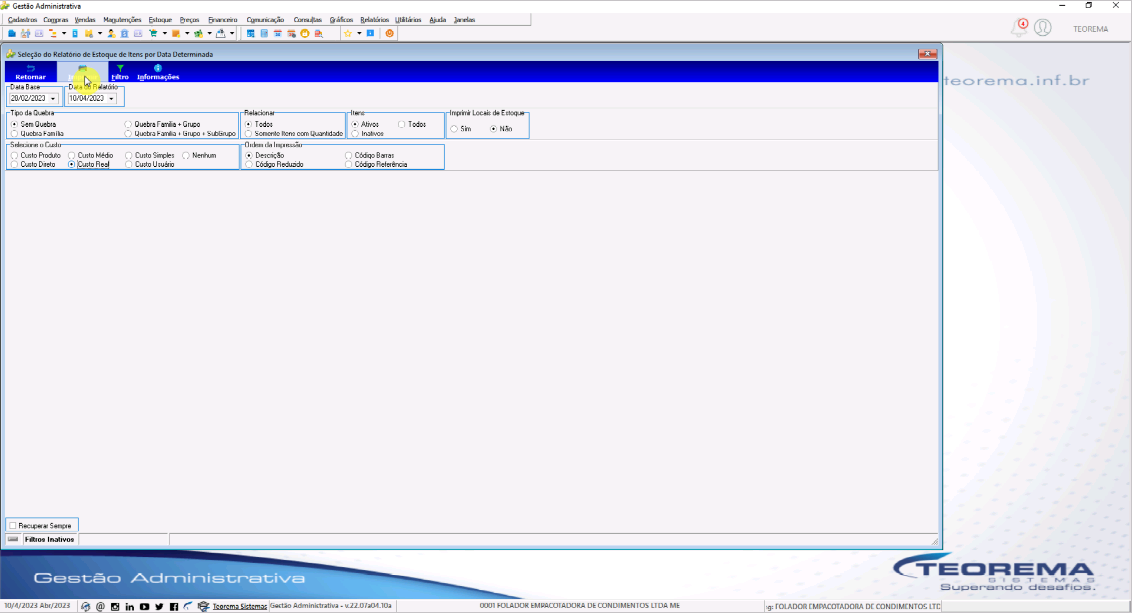
Task: Click the yellow clock toolbar icon
Action: pyautogui.click(x=305, y=33)
